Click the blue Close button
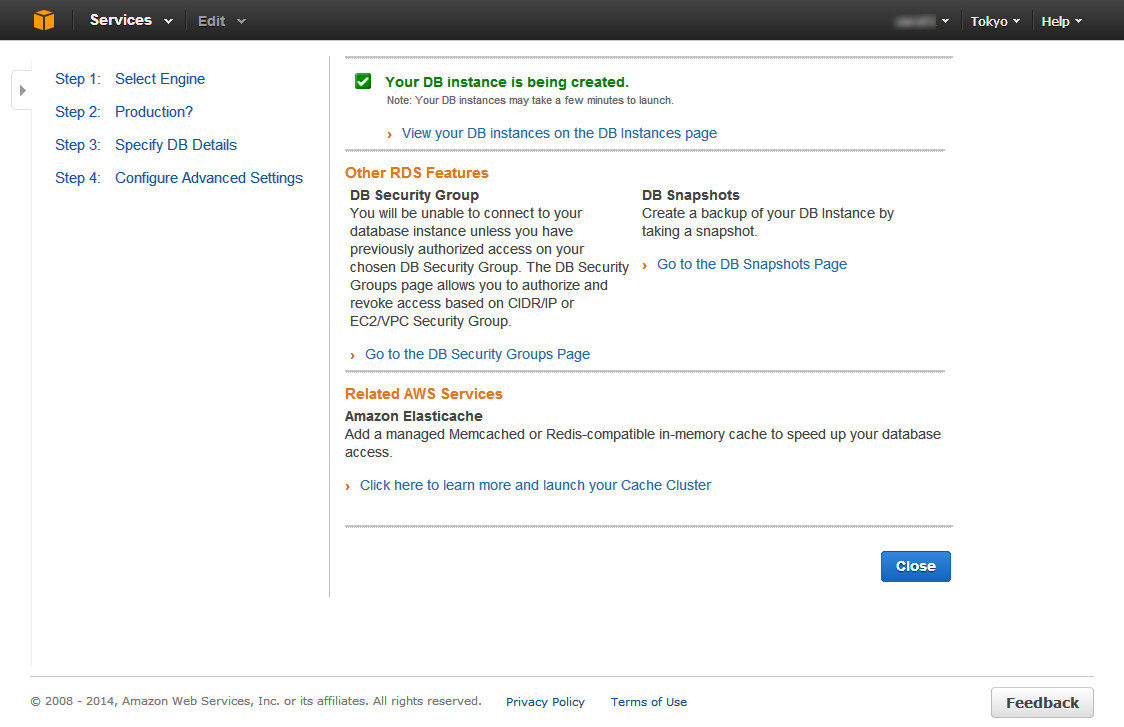This screenshot has width=1124, height=727. [x=915, y=566]
